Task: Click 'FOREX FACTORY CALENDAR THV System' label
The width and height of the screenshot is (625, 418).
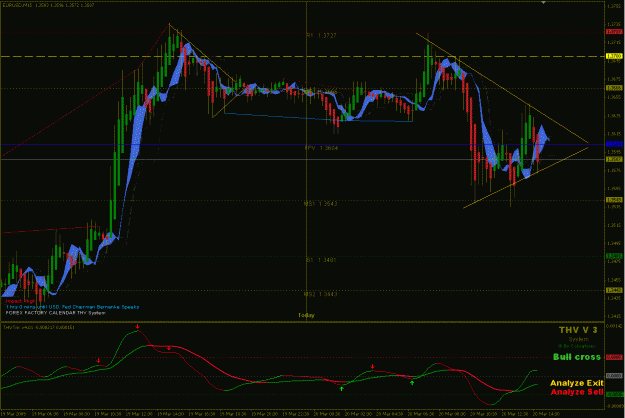Action: (55, 313)
